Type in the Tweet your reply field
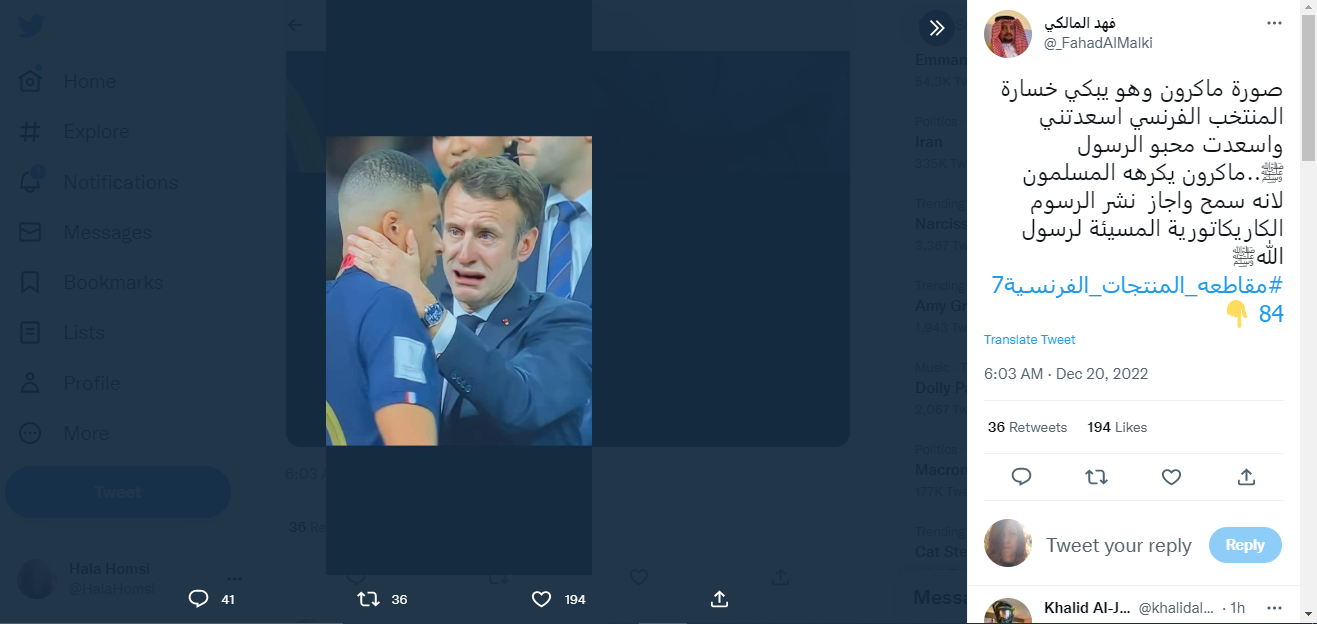The height and width of the screenshot is (624, 1317). click(x=1118, y=545)
